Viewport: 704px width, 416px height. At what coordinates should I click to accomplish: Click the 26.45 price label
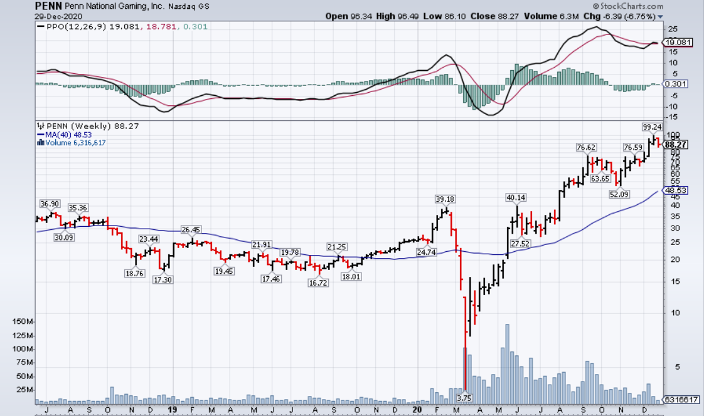coord(190,230)
